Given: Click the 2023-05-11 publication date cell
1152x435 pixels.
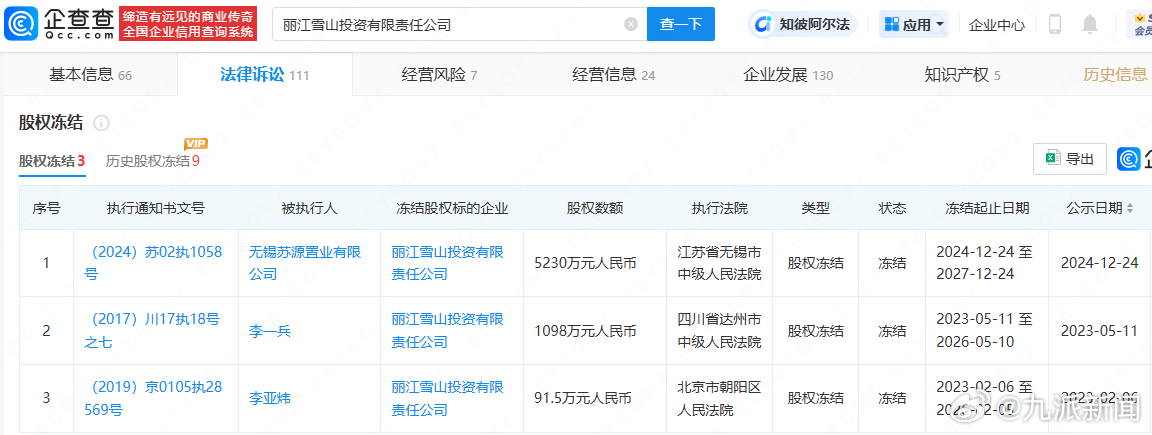Looking at the screenshot, I should 1100,331.
